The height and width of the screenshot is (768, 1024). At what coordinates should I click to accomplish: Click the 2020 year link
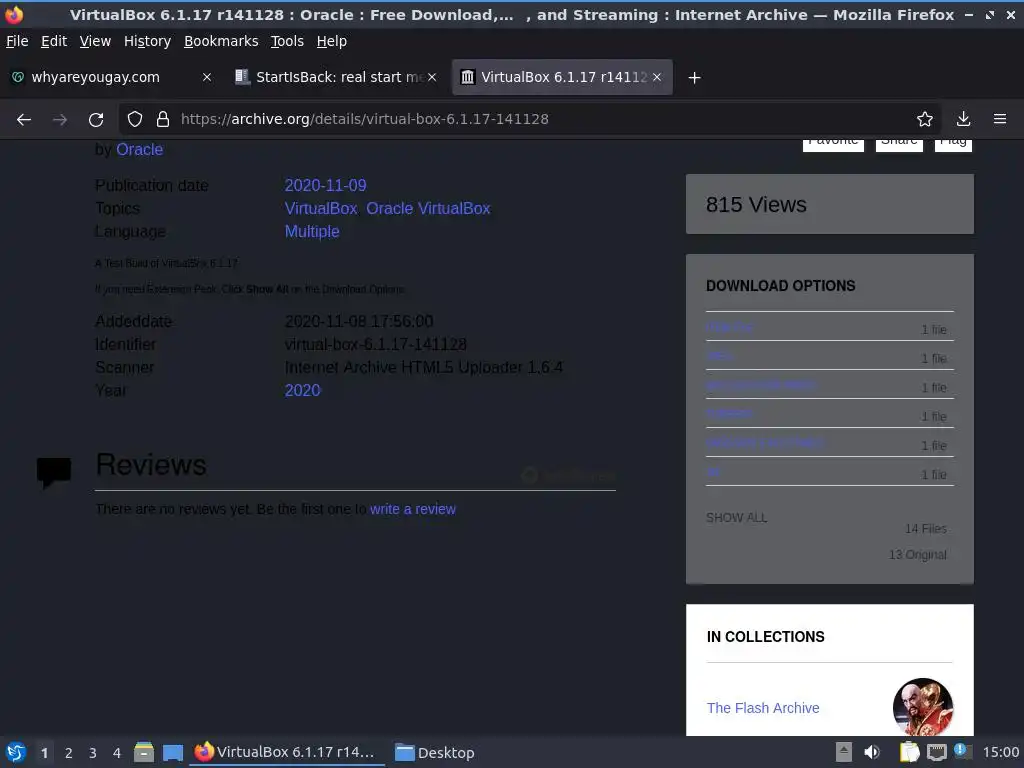tap(303, 390)
